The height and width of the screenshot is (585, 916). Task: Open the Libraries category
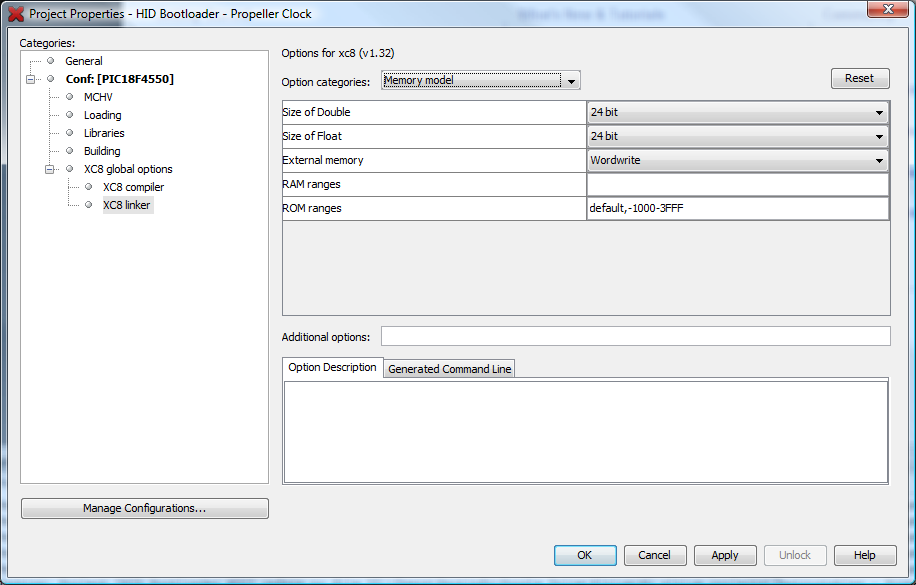pyautogui.click(x=104, y=133)
